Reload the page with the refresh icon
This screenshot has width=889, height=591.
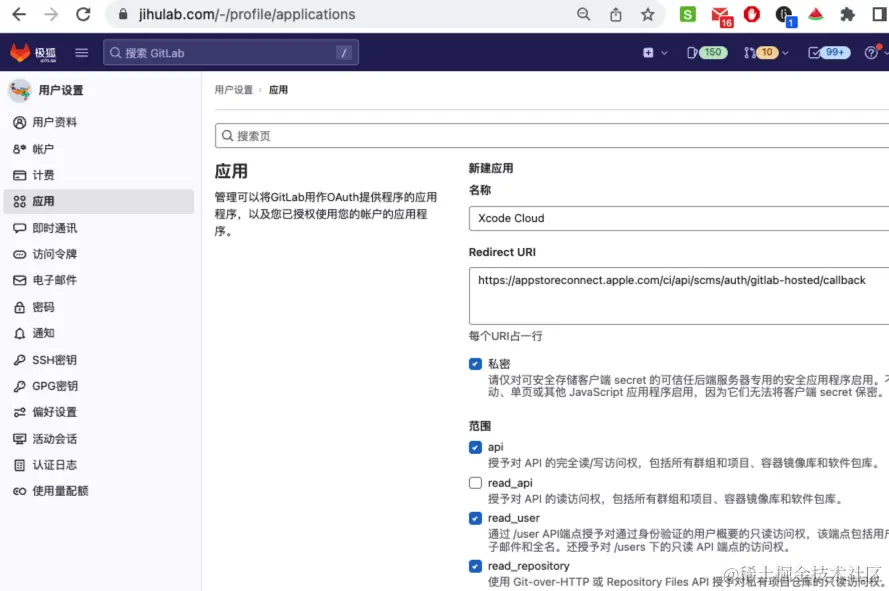point(83,14)
